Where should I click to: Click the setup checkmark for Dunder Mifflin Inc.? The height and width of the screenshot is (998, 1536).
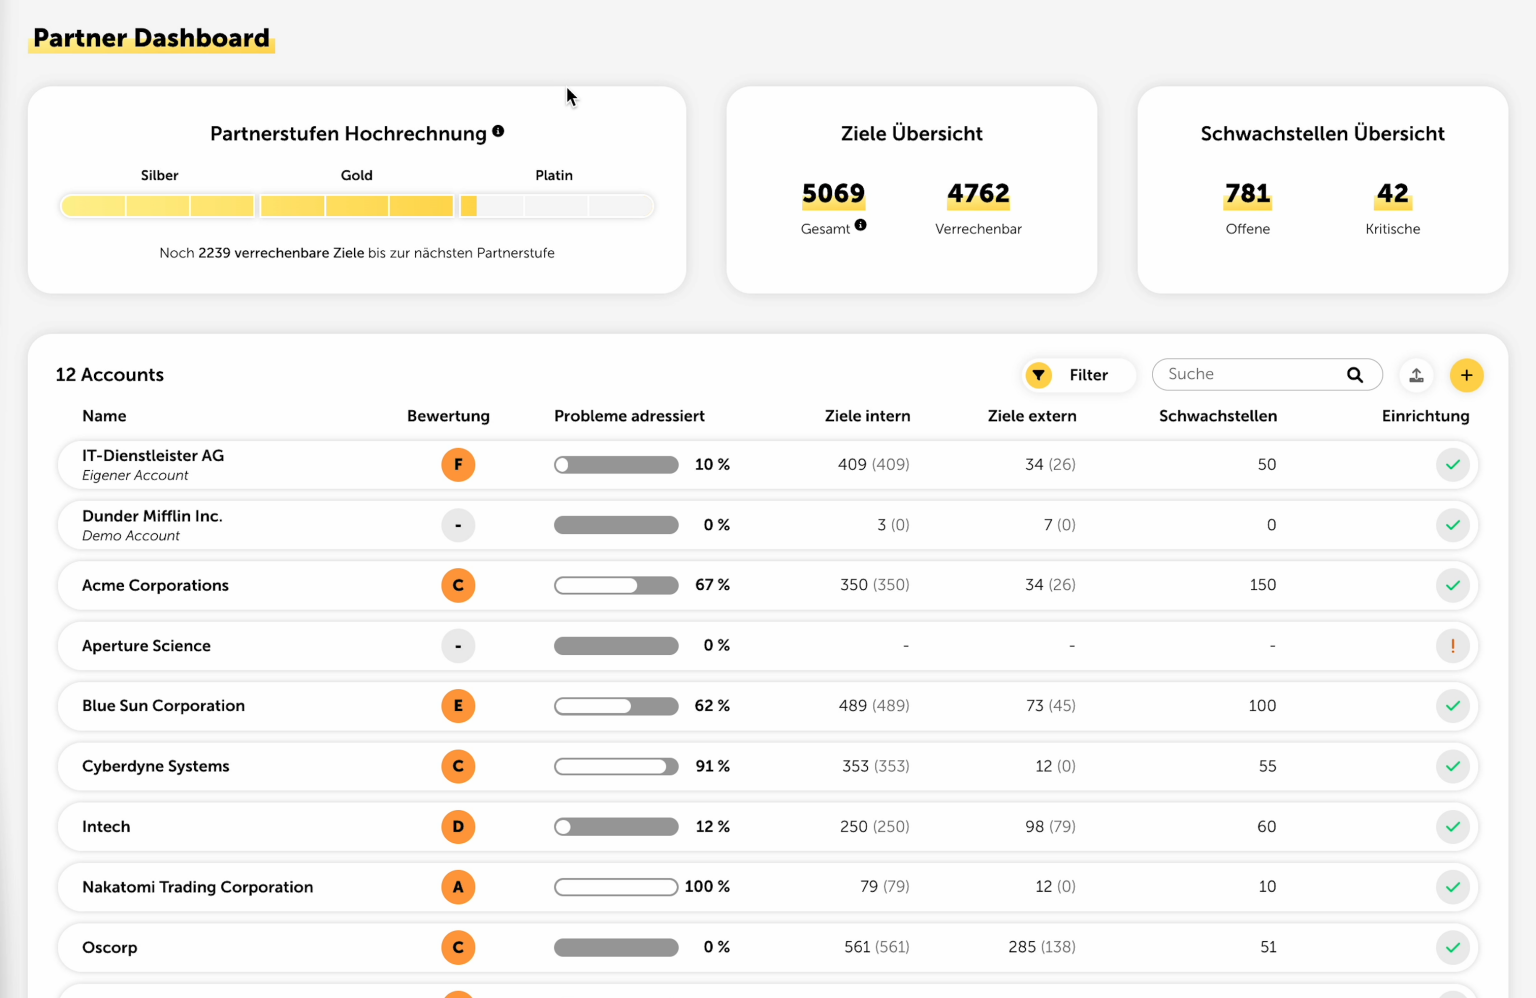(x=1453, y=525)
